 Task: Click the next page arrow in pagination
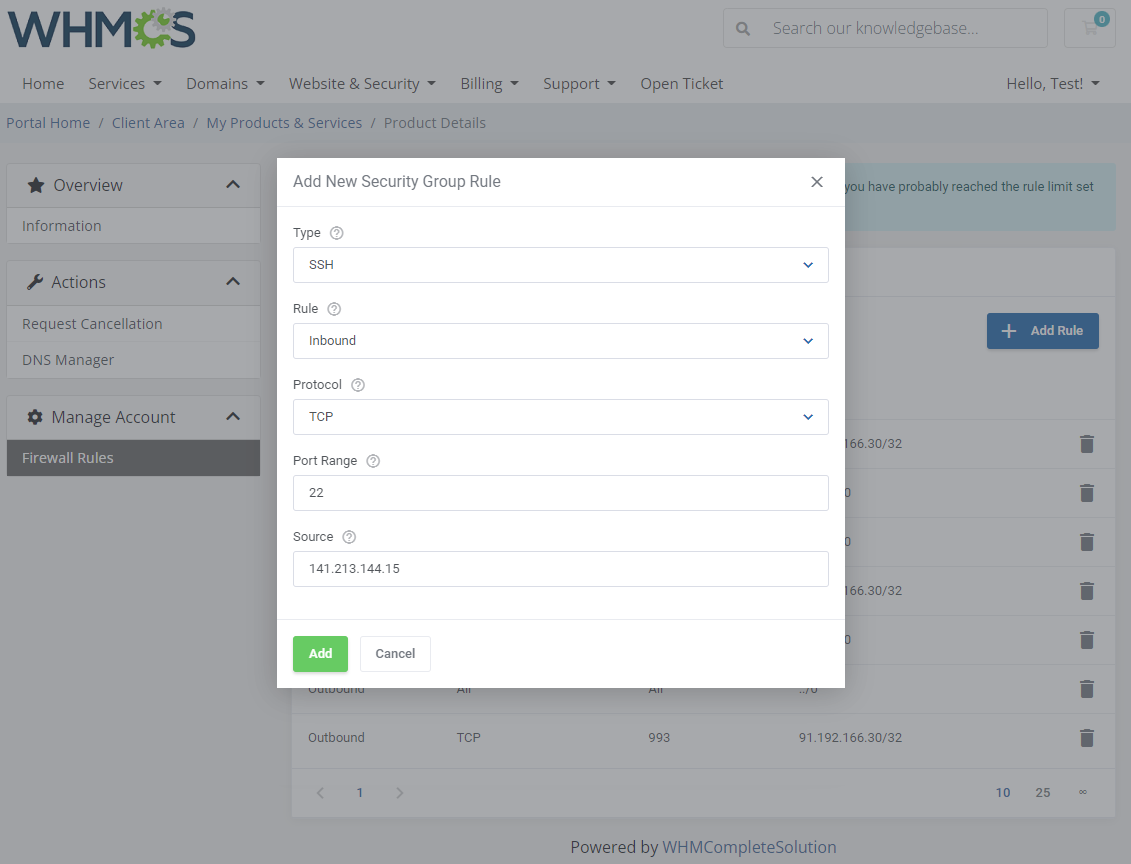coord(399,792)
